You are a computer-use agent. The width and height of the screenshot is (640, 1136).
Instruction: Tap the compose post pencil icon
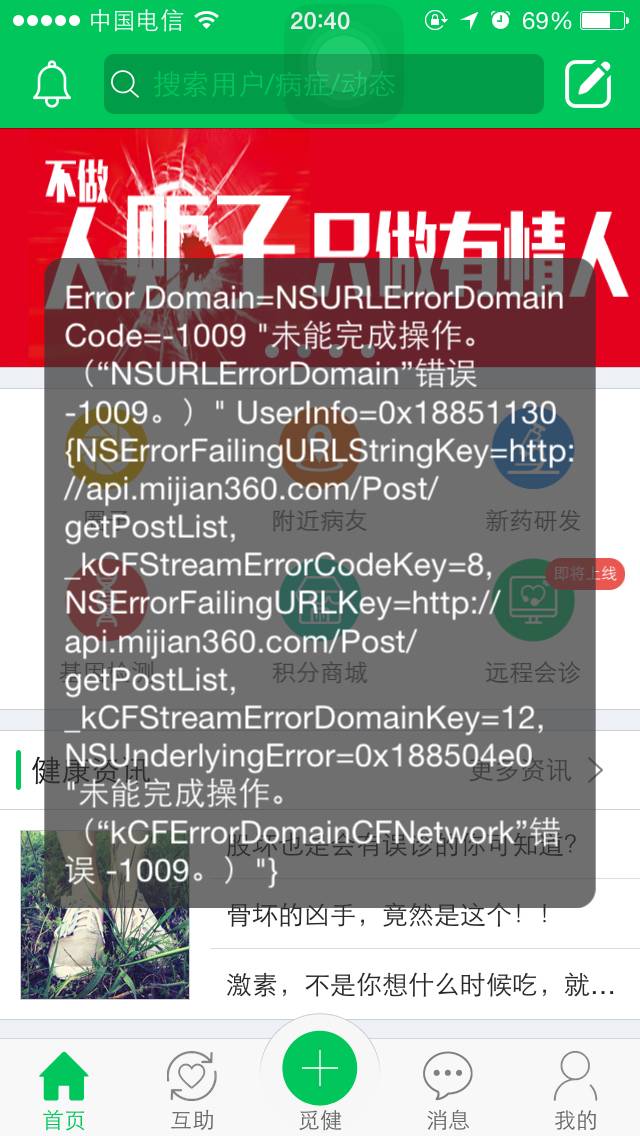pos(588,84)
